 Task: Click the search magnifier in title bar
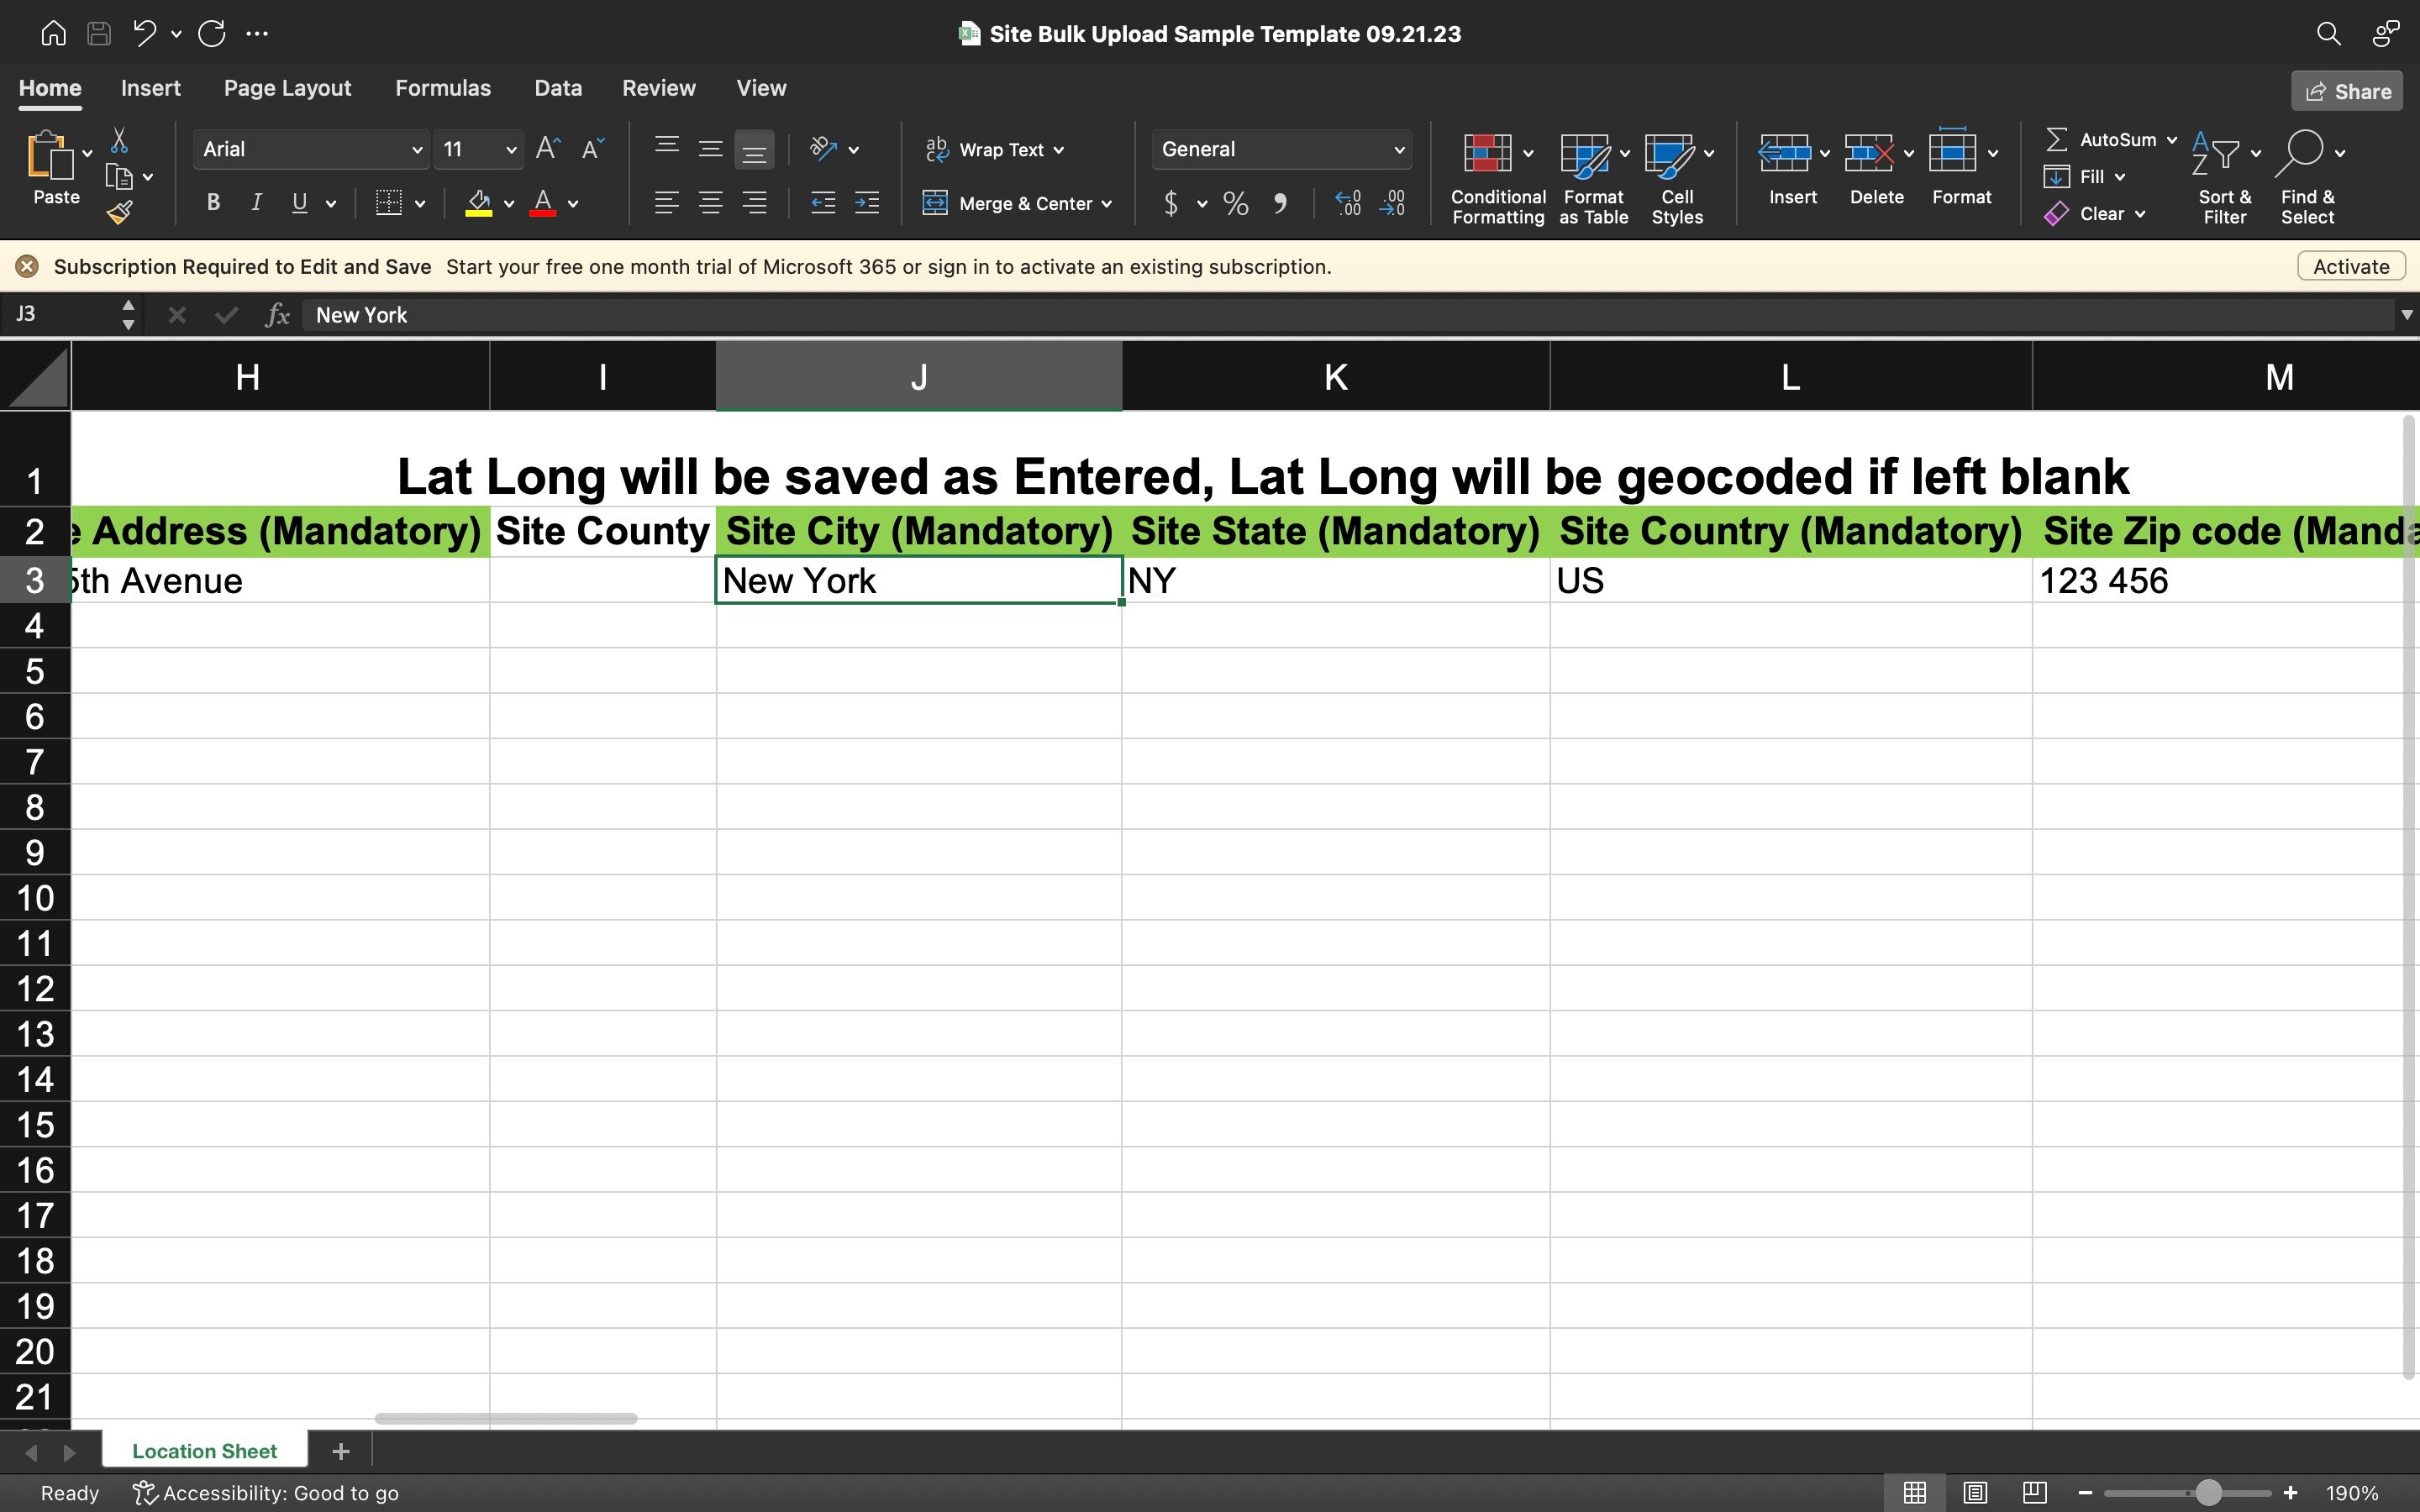tap(2328, 33)
